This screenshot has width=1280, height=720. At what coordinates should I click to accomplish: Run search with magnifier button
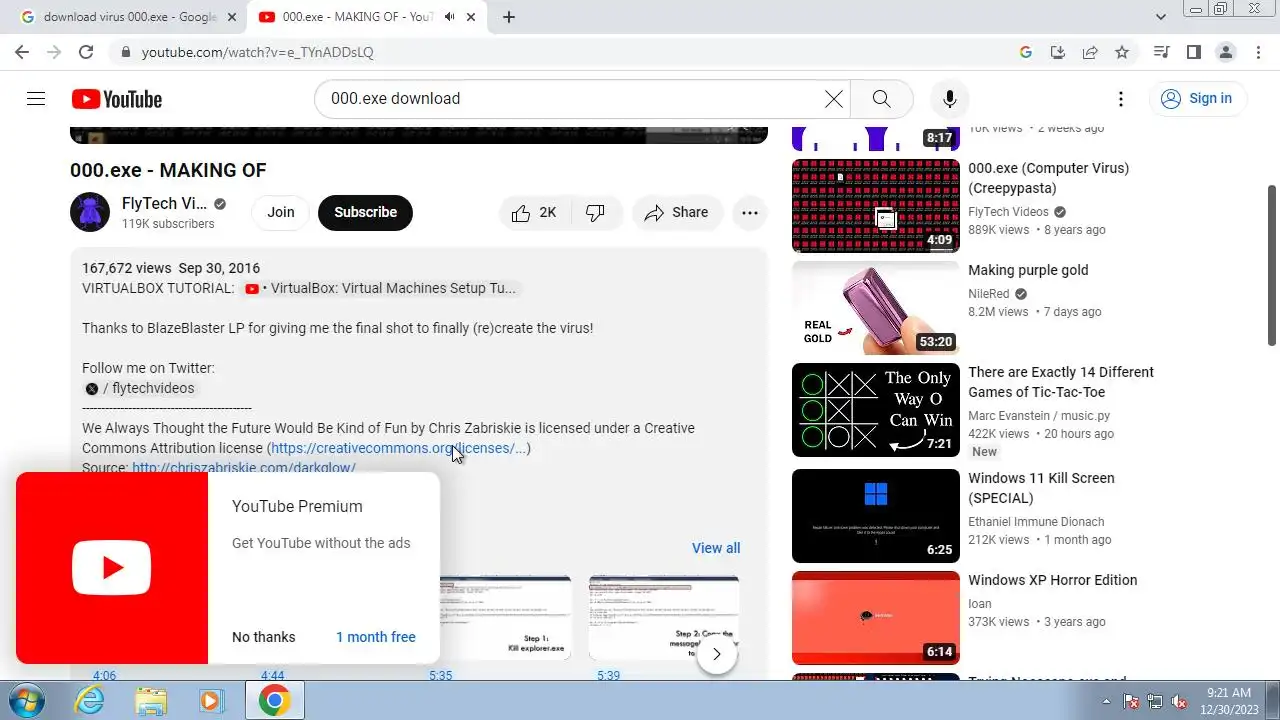coord(881,98)
